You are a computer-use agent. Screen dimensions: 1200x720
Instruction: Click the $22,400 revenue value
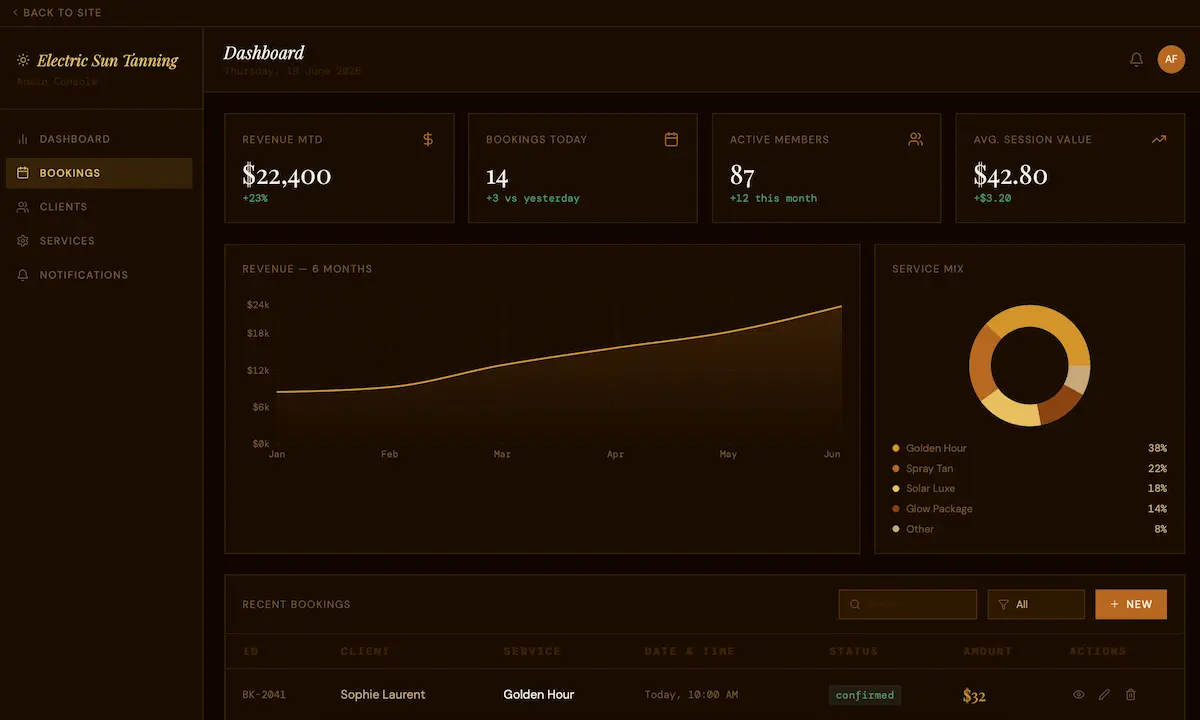(287, 176)
